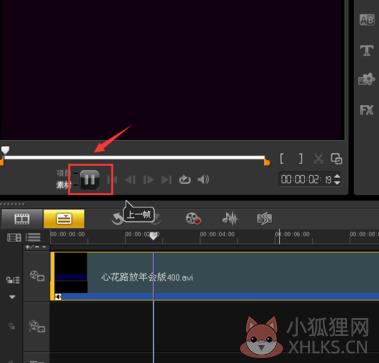Viewport: 379px width, 363px height.
Task: Open the add/remove chapter point dropdown
Action: [36, 247]
